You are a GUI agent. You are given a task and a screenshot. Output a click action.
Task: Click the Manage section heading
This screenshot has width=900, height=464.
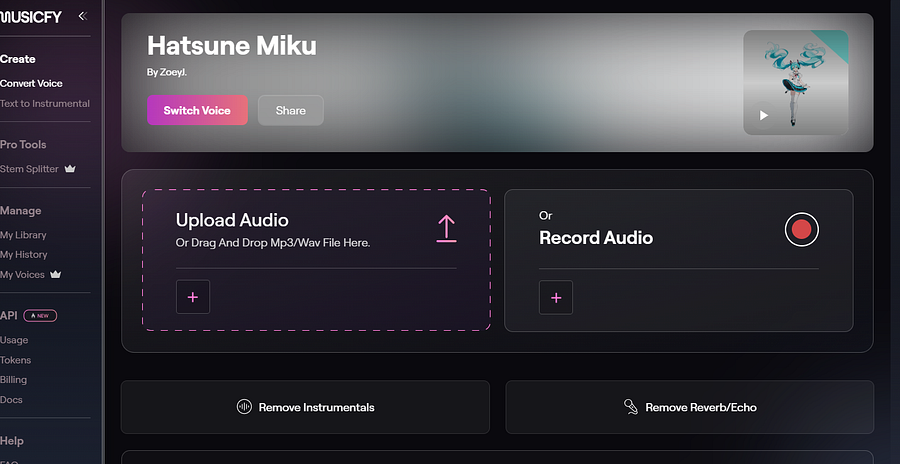click(x=21, y=211)
